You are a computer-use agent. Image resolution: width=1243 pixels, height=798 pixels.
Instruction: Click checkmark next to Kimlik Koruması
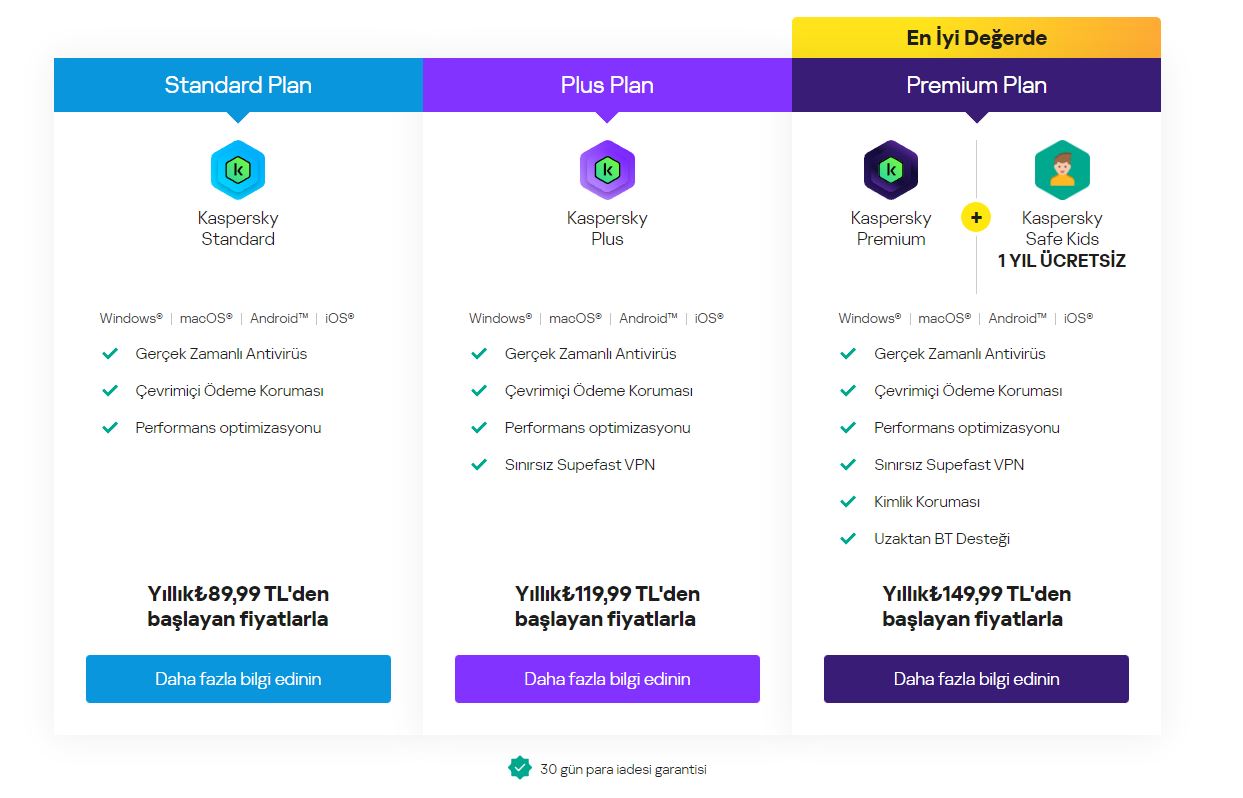tap(849, 502)
